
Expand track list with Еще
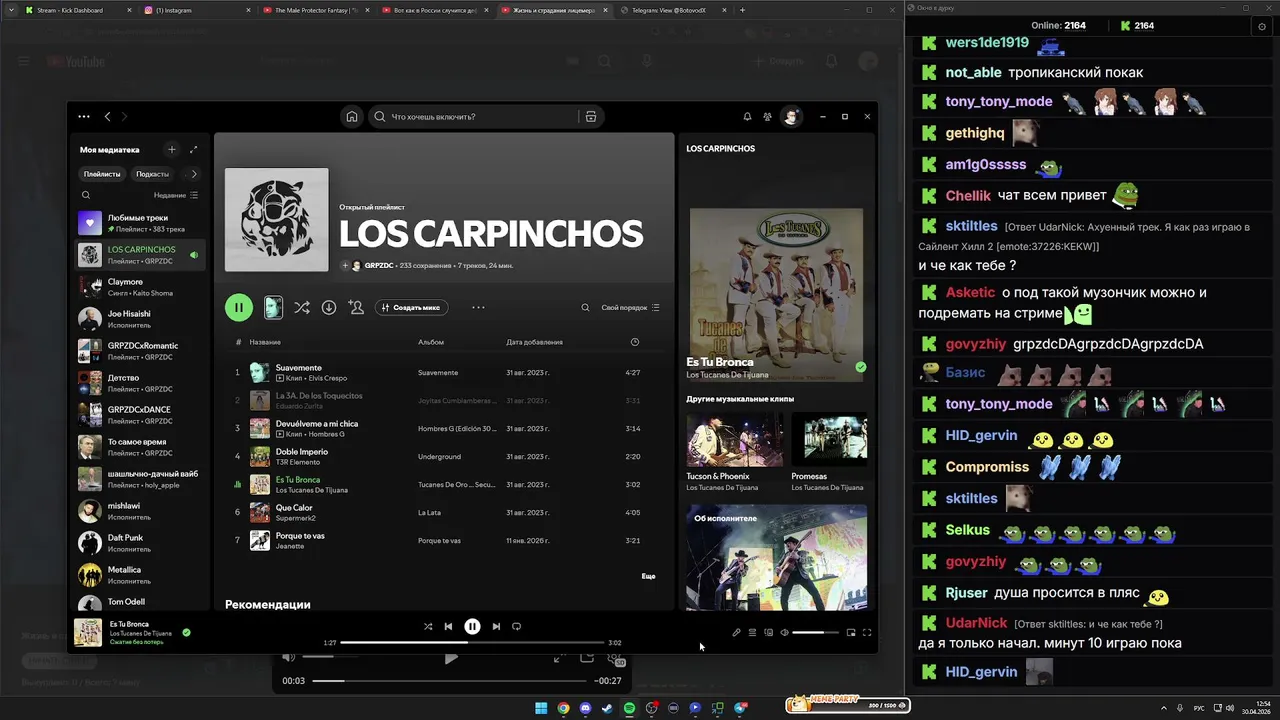click(x=648, y=576)
